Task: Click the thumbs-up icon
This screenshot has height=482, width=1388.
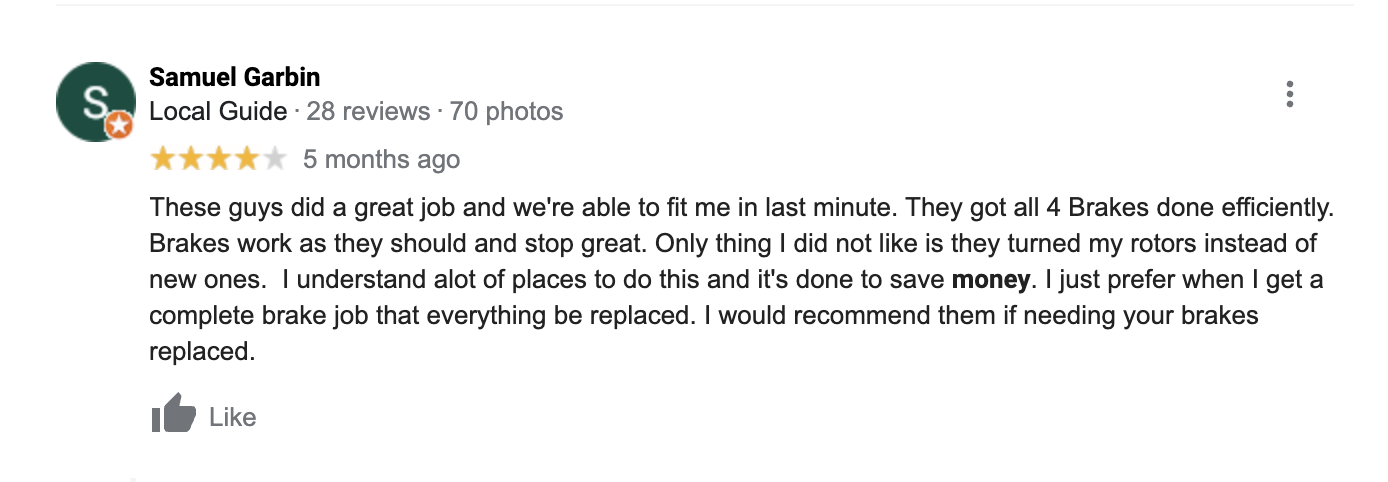Action: tap(173, 413)
